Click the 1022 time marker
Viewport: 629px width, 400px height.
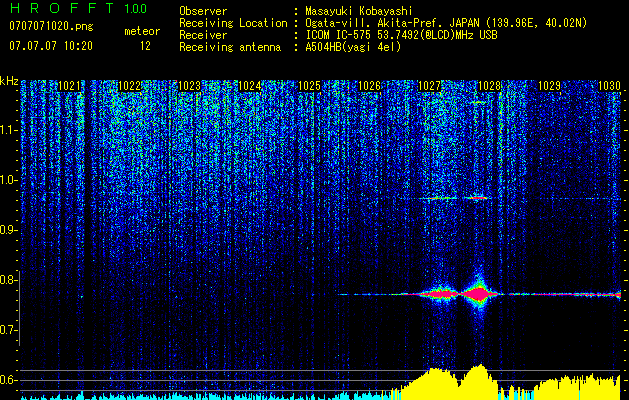pos(130,86)
